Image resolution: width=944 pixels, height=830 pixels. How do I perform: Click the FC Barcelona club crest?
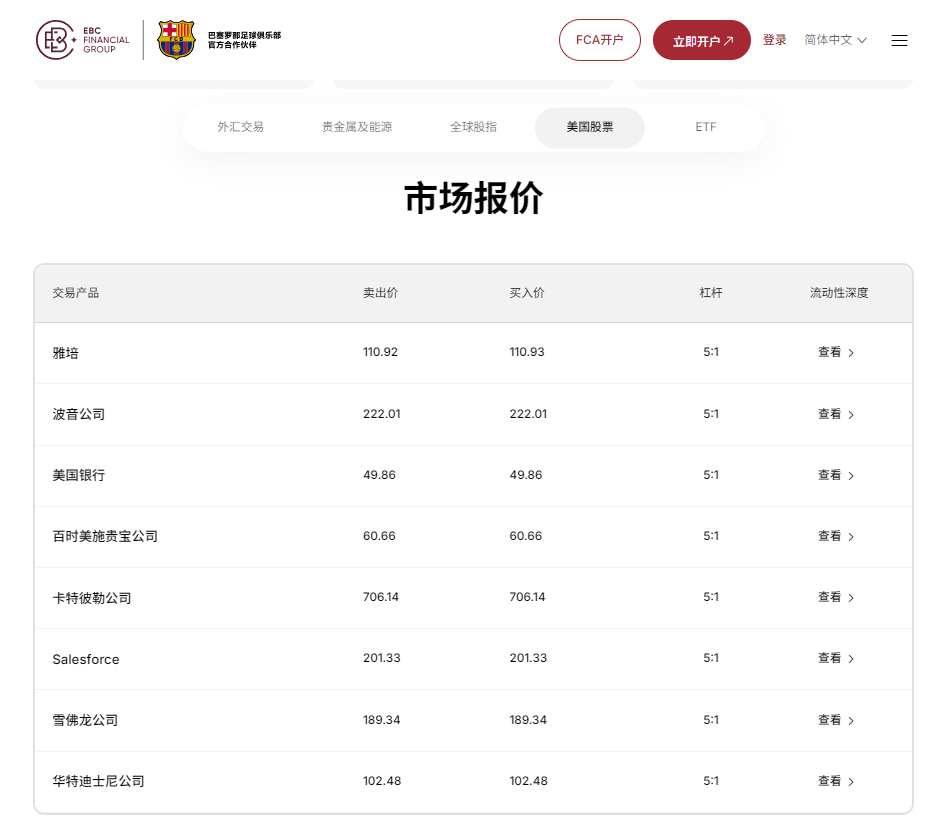(x=177, y=41)
